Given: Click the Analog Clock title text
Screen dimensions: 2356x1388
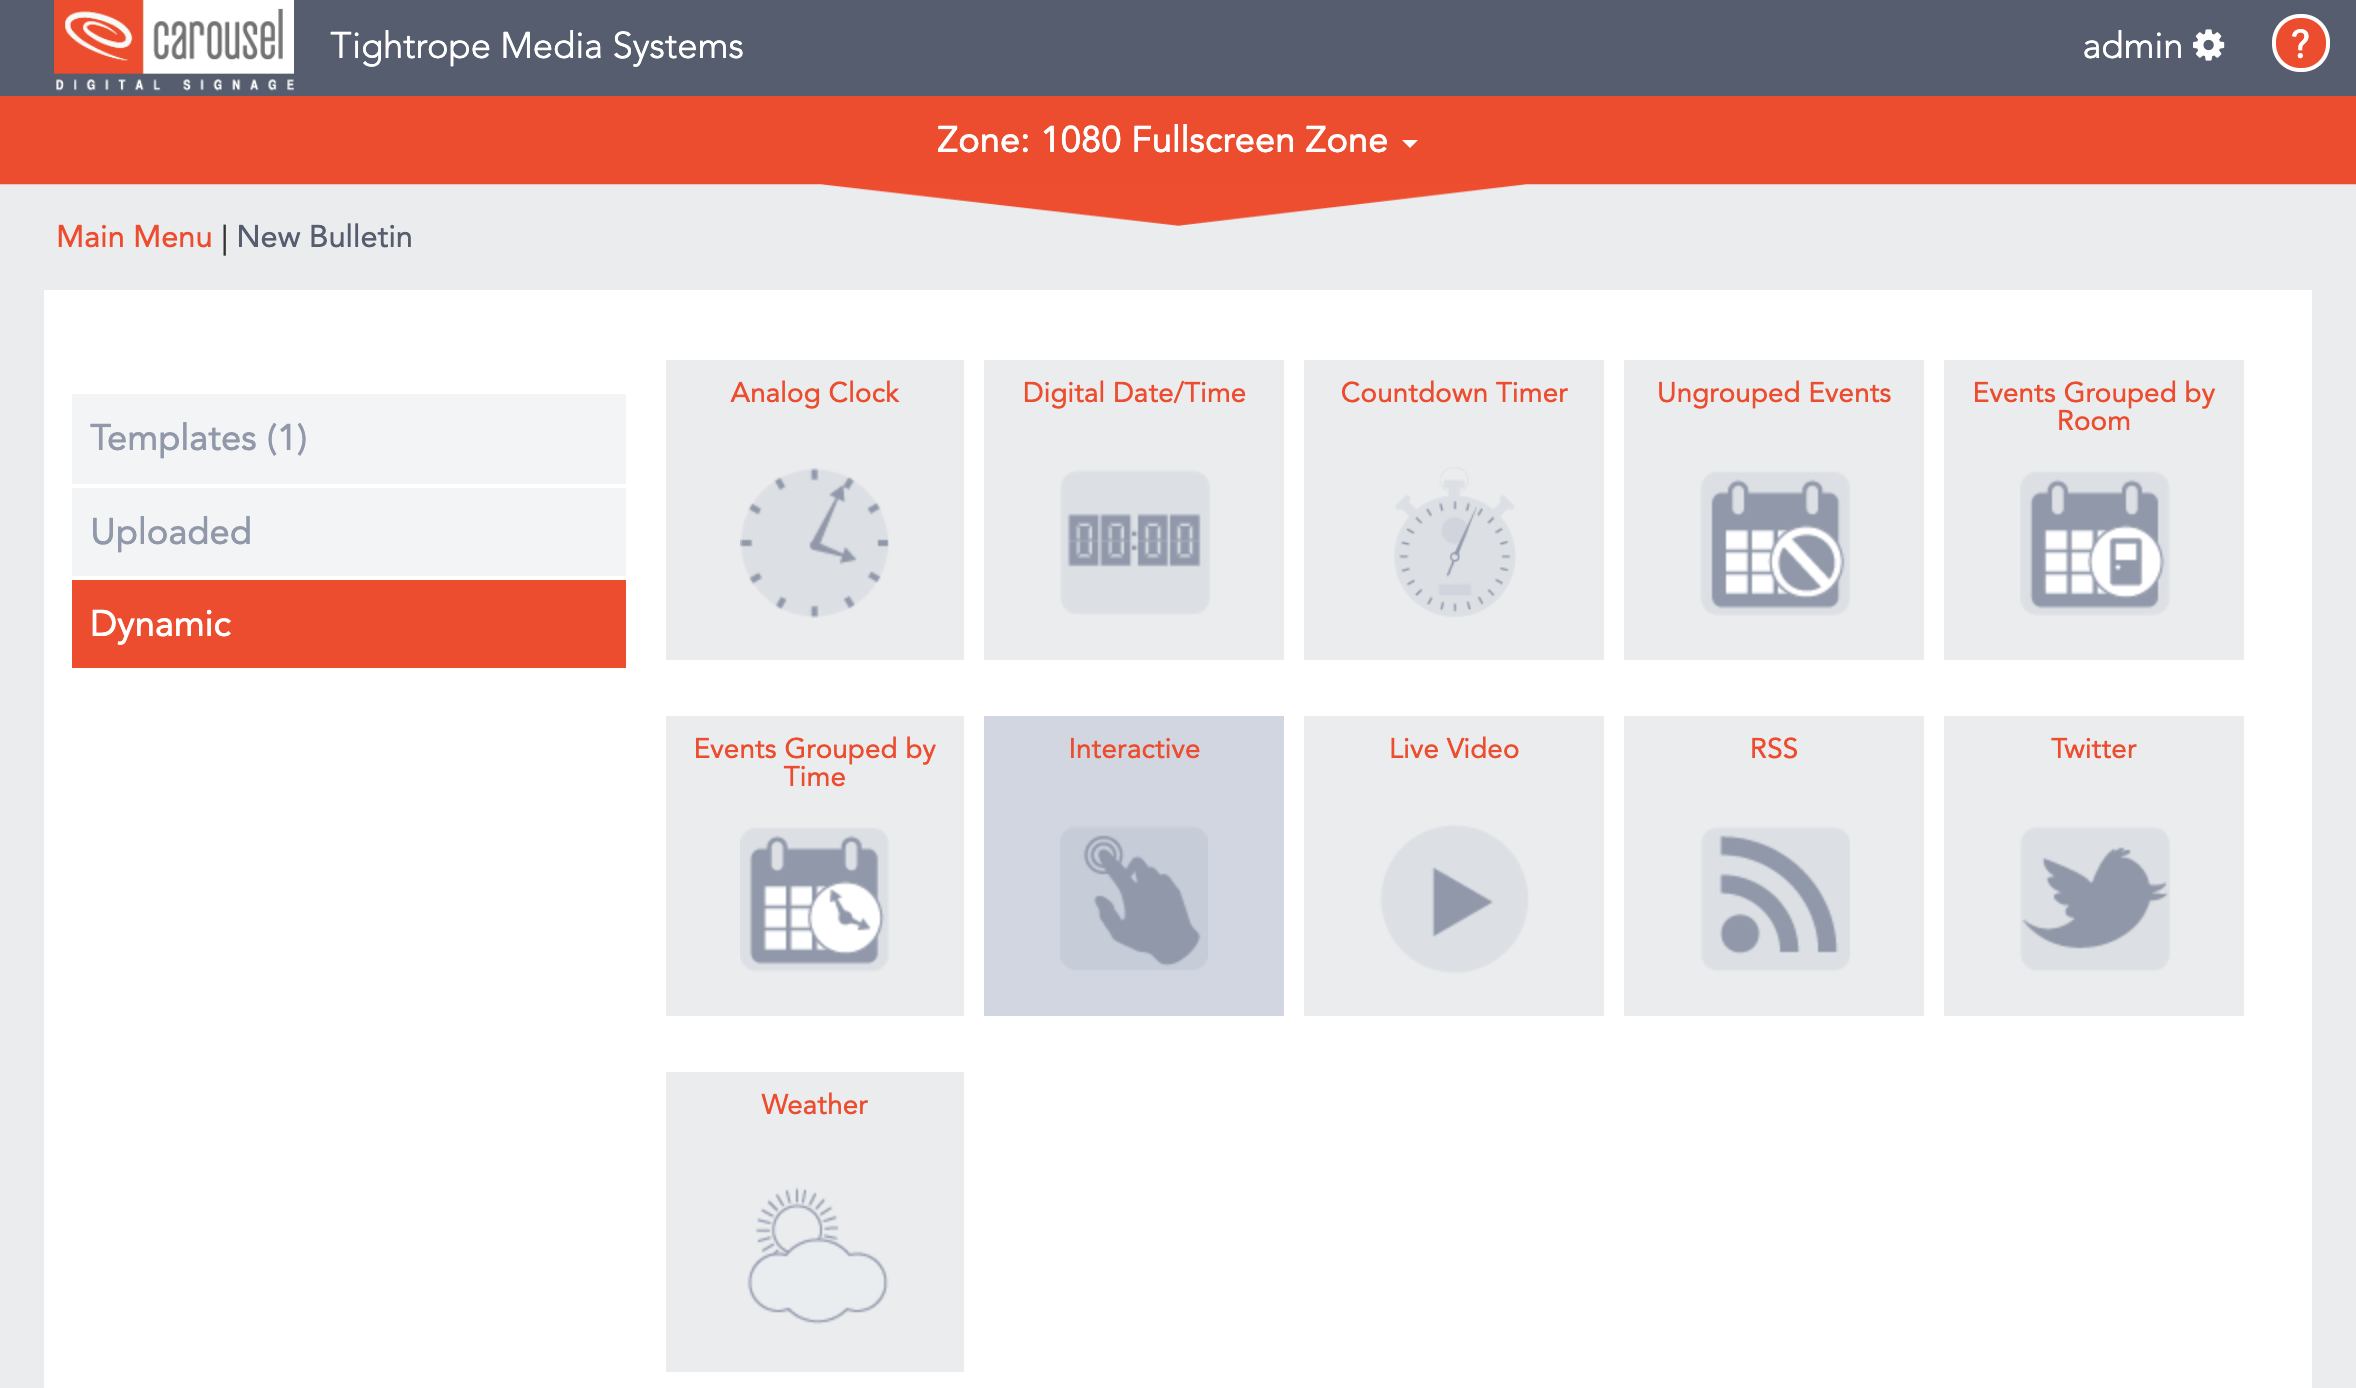Looking at the screenshot, I should pyautogui.click(x=815, y=393).
